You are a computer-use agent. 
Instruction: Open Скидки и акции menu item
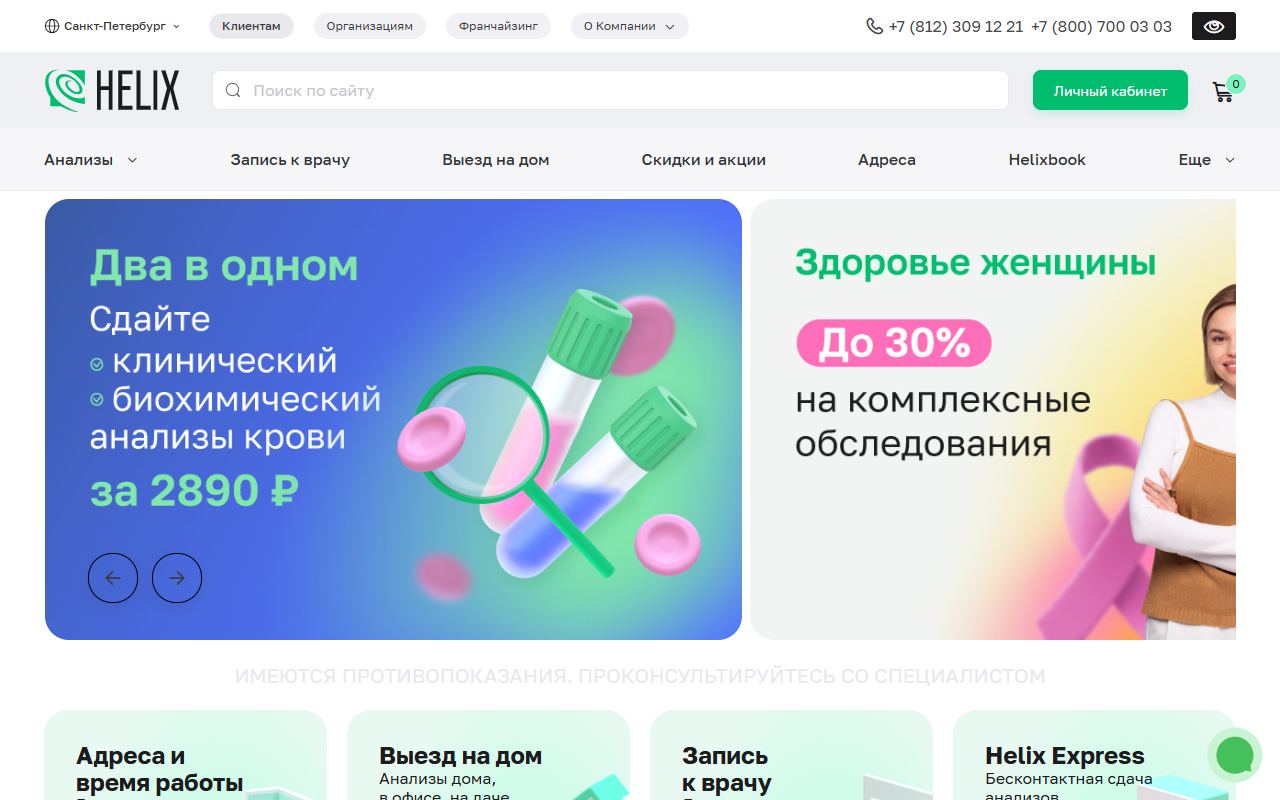click(704, 160)
